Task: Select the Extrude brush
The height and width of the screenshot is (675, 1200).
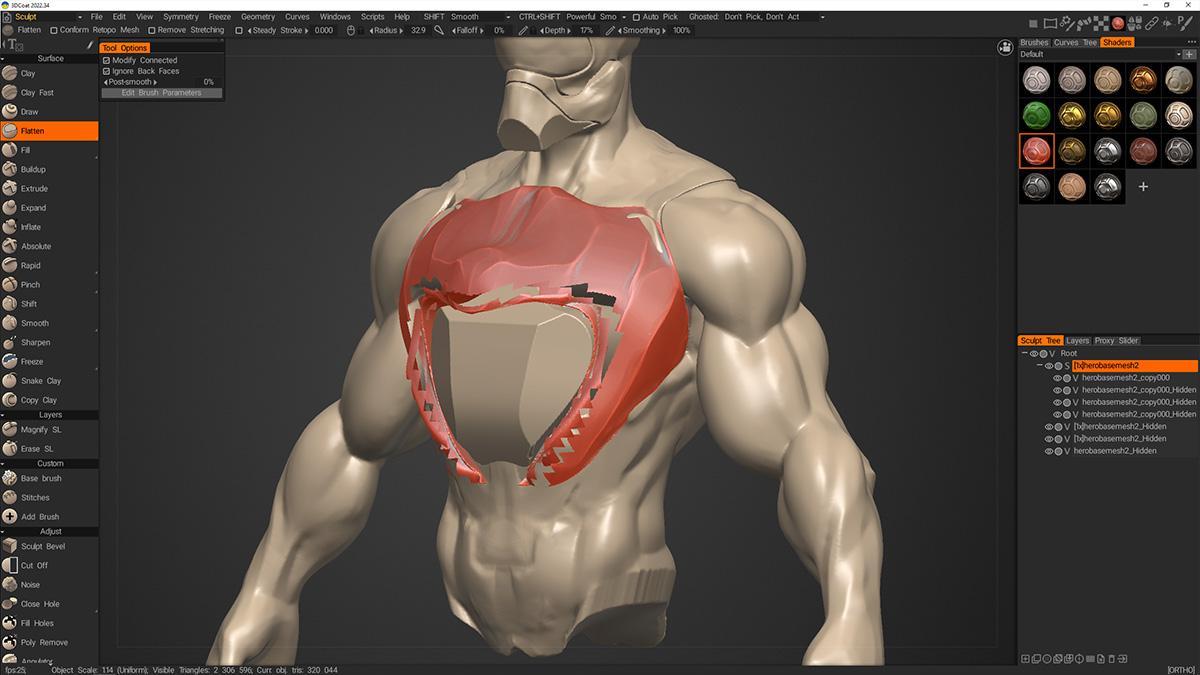Action: (x=49, y=188)
